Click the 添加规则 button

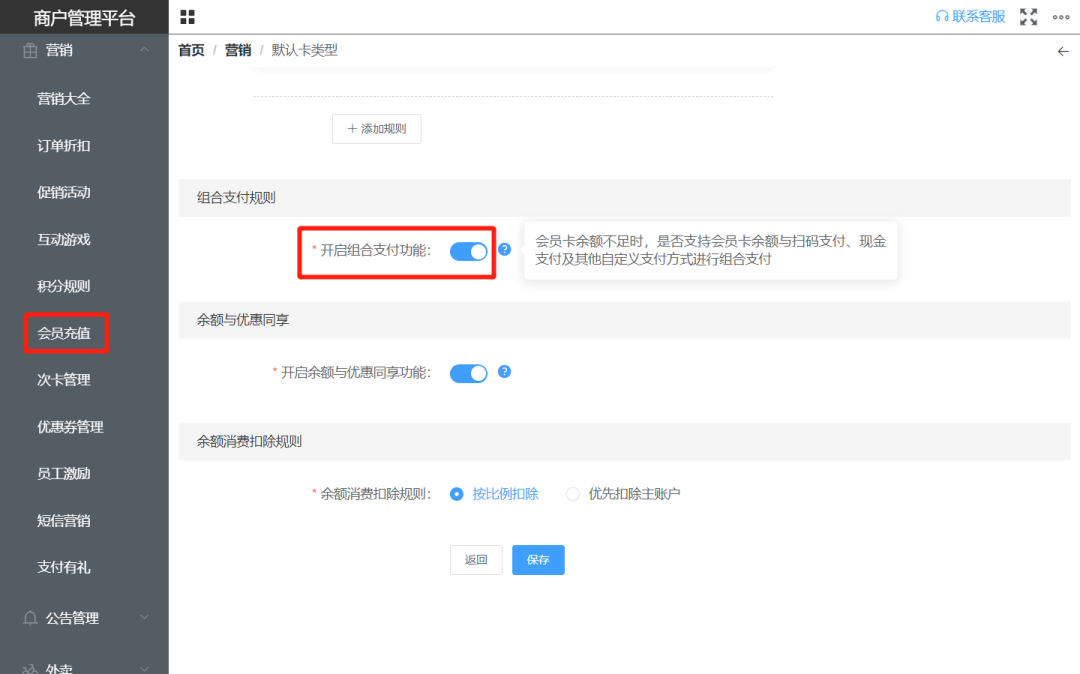[x=377, y=129]
